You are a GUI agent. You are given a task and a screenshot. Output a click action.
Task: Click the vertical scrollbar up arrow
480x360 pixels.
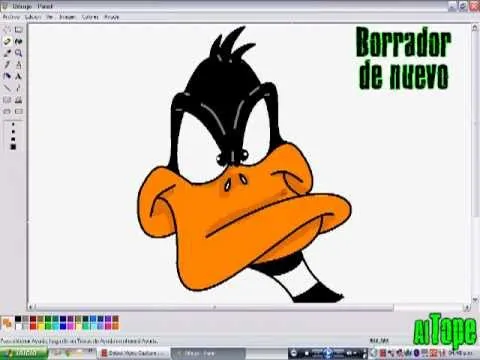(475, 28)
